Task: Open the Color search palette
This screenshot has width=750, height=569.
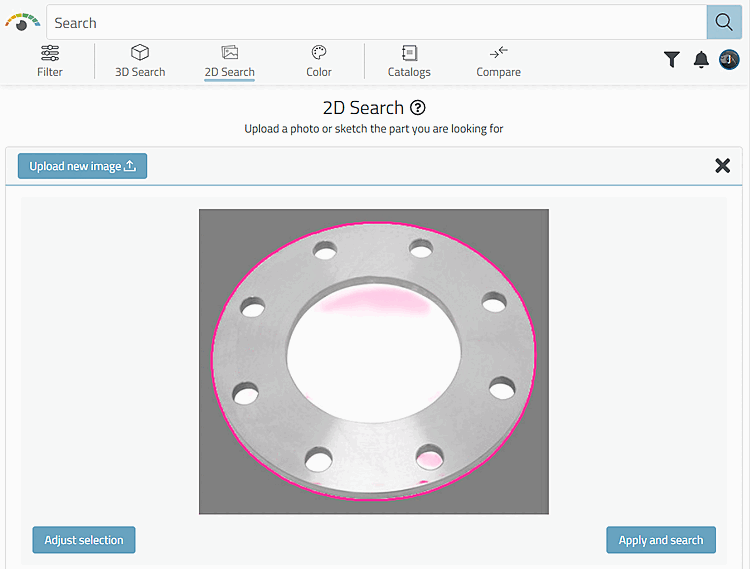Action: click(319, 61)
